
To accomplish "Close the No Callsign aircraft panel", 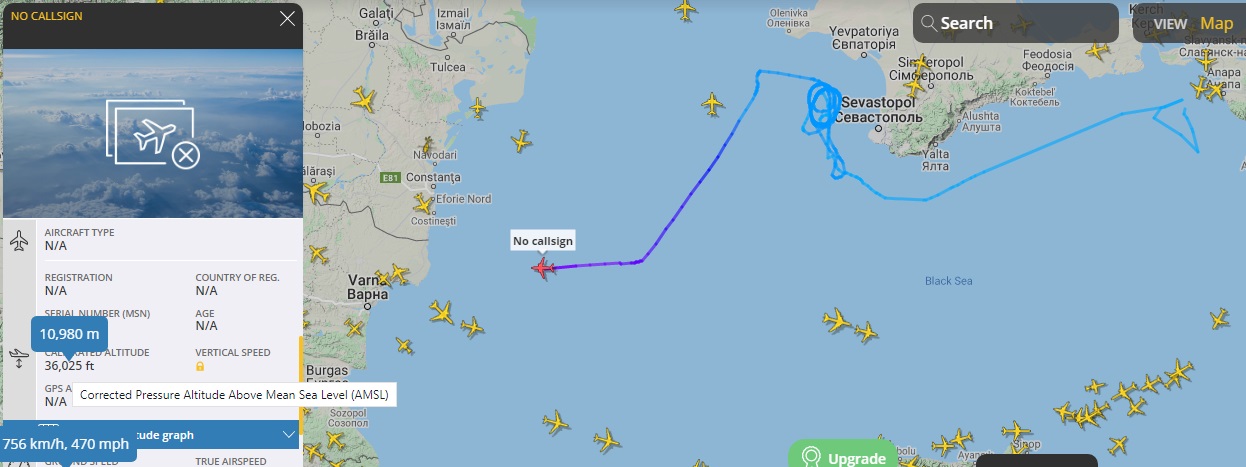I will pos(288,18).
